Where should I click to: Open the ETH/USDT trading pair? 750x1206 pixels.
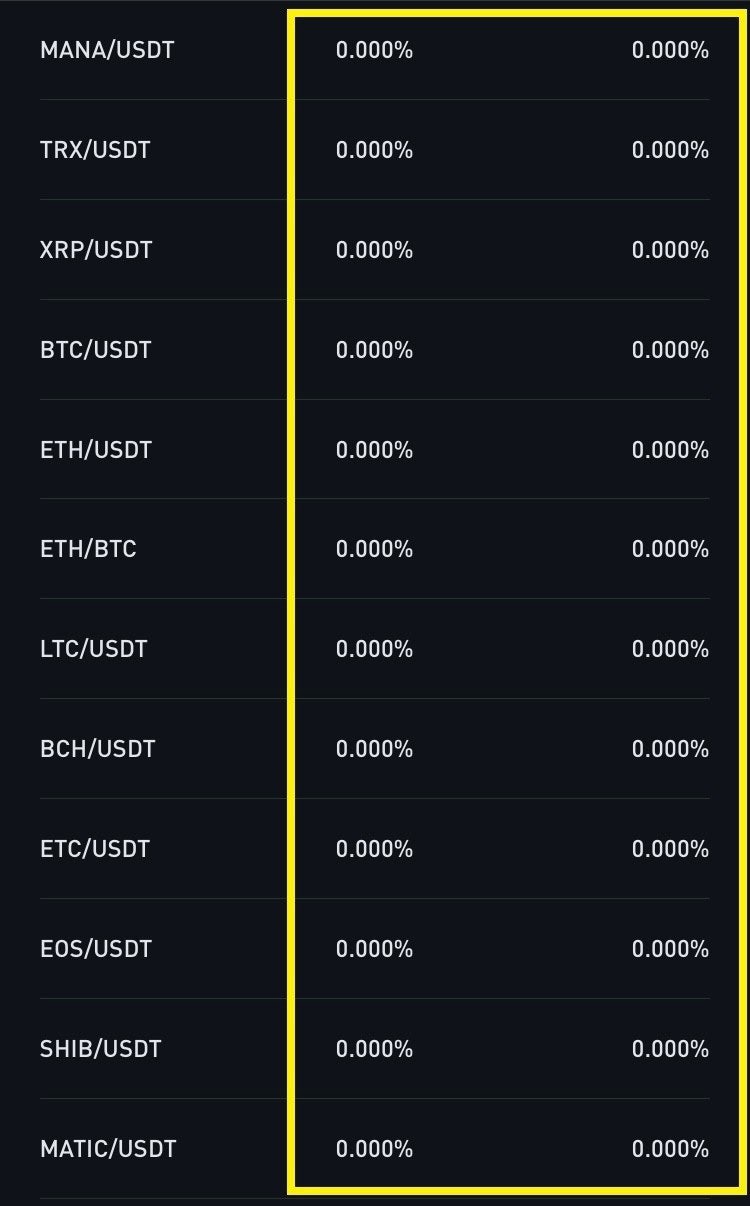click(96, 450)
